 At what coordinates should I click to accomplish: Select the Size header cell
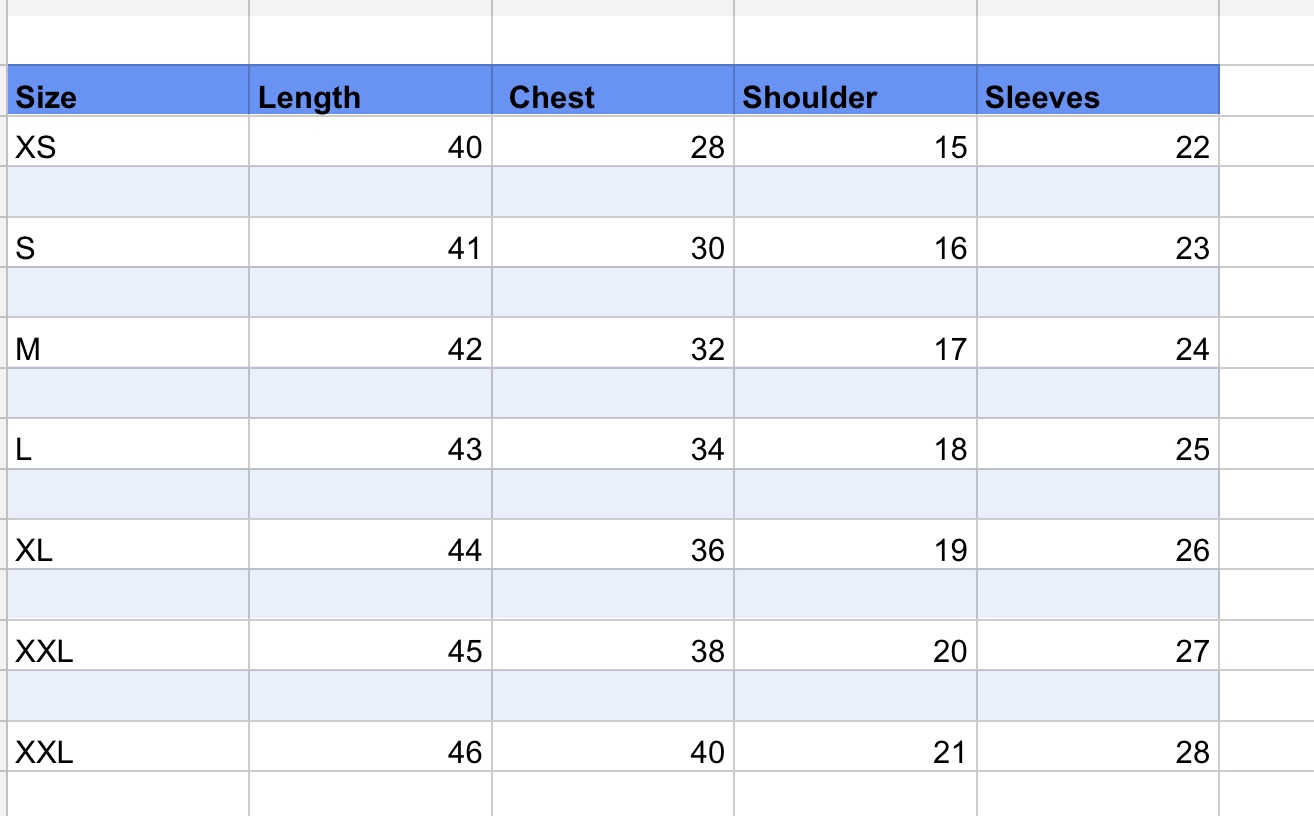(x=127, y=91)
